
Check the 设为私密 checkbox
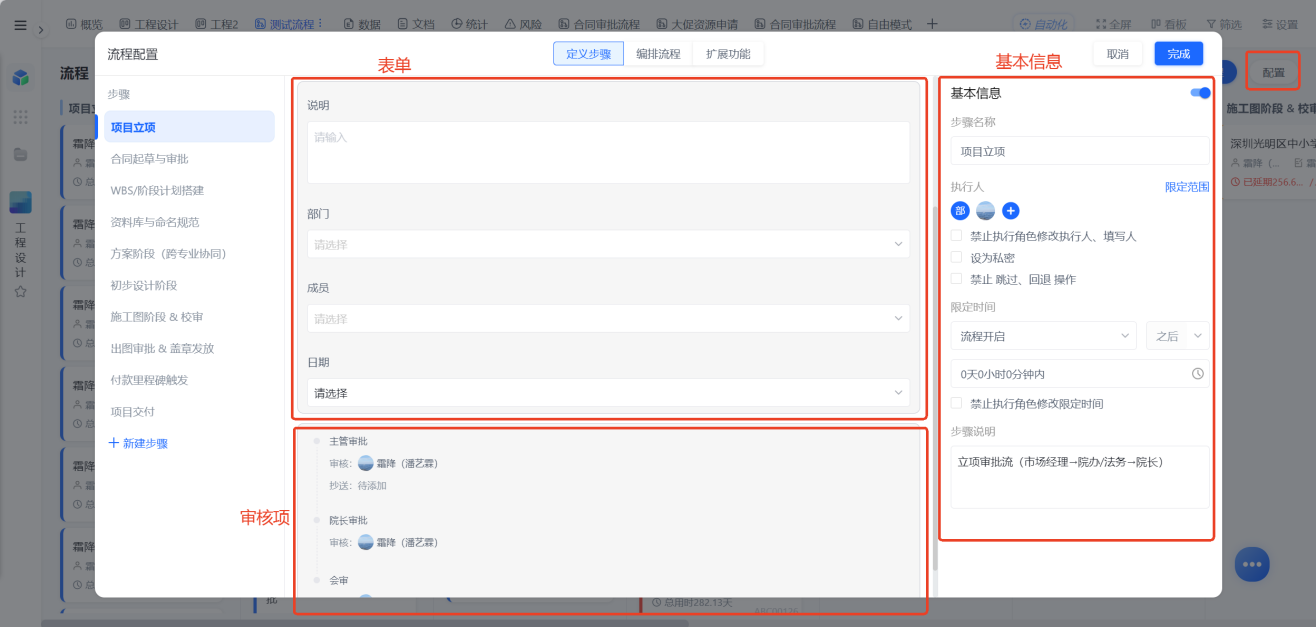coord(957,257)
